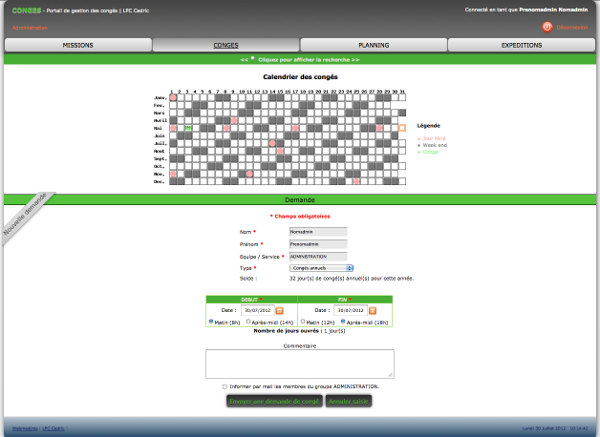600x437 pixels.
Task: Click the first pink holiday cell in Janv. row
Action: click(173, 97)
